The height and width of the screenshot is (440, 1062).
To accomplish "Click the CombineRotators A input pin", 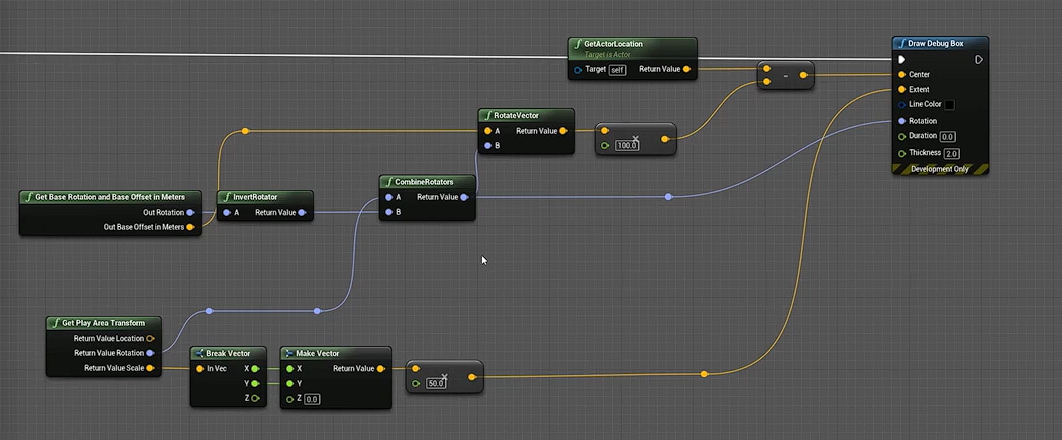I will [388, 198].
